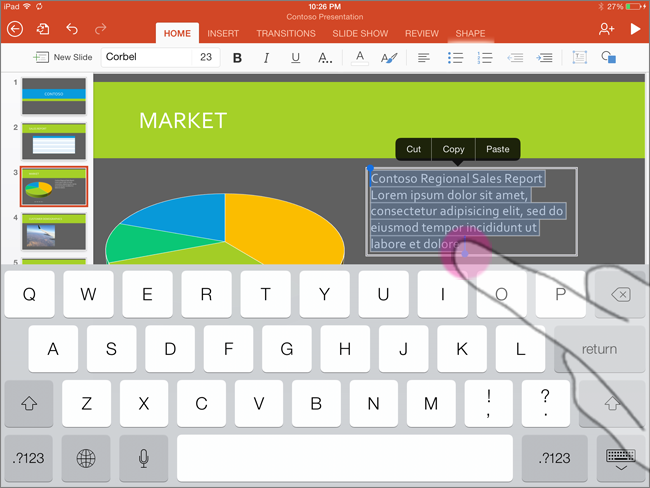Open the font color picker
The width and height of the screenshot is (650, 488).
[x=359, y=58]
